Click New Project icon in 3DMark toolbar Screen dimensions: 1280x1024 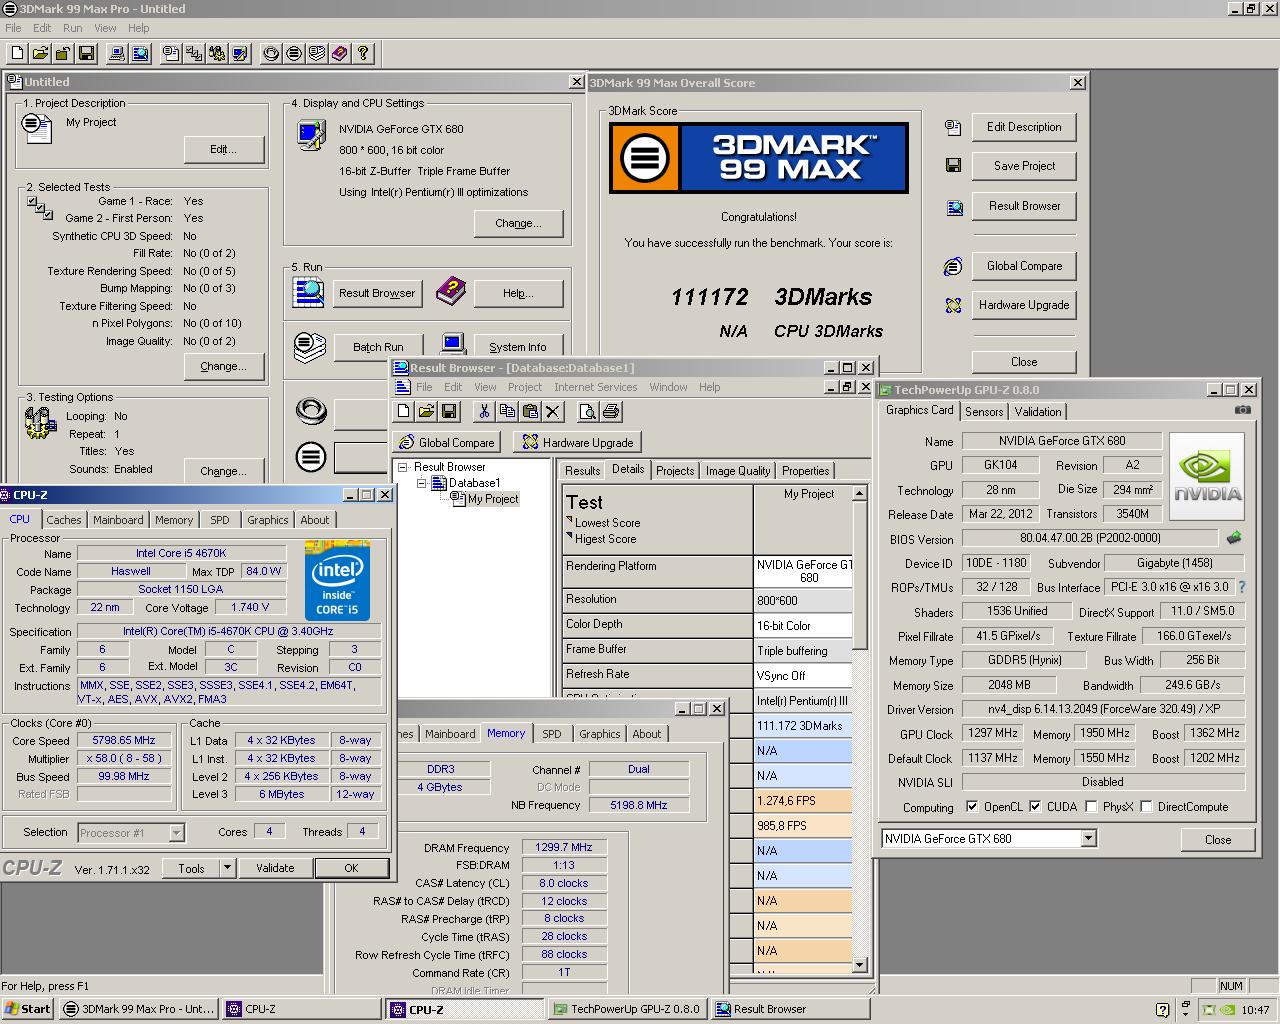(18, 53)
